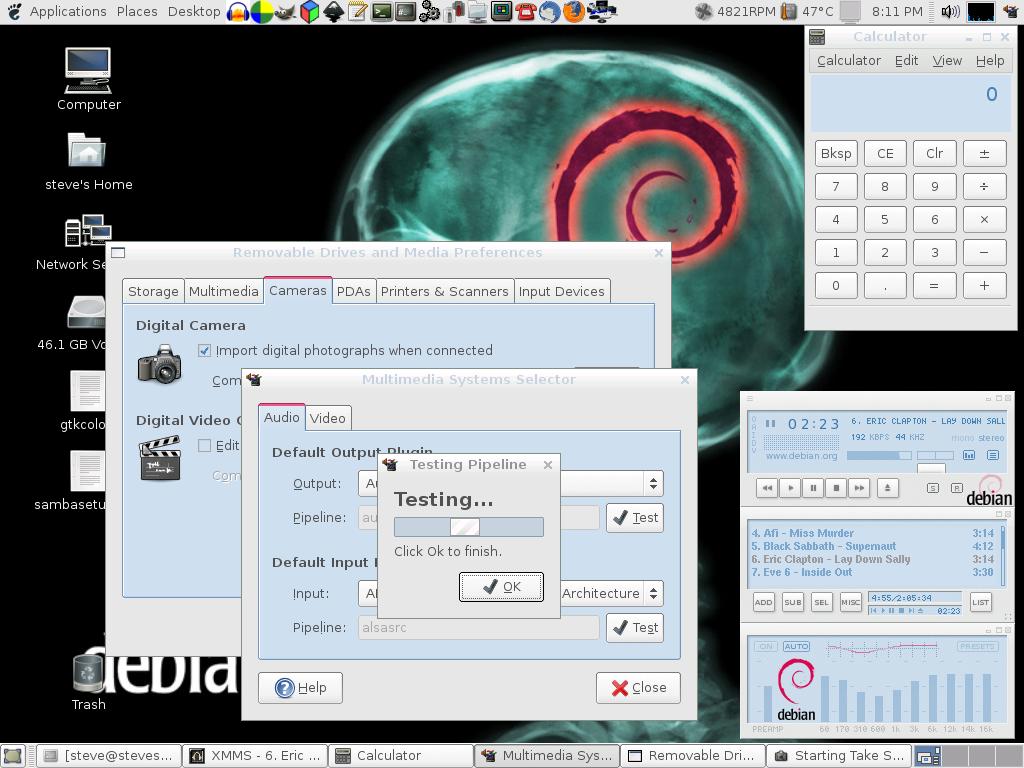Click Test button for input pipeline
The image size is (1024, 768).
coord(635,628)
